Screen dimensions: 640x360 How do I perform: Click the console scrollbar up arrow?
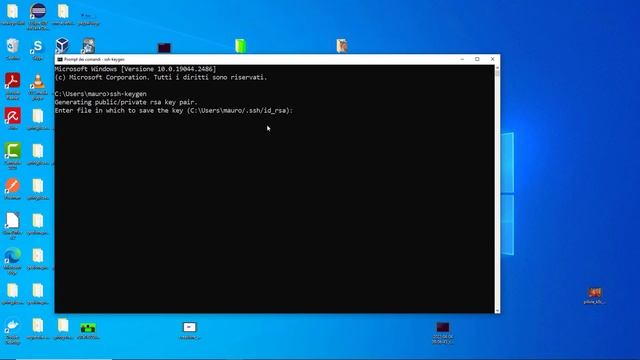pyautogui.click(x=497, y=68)
